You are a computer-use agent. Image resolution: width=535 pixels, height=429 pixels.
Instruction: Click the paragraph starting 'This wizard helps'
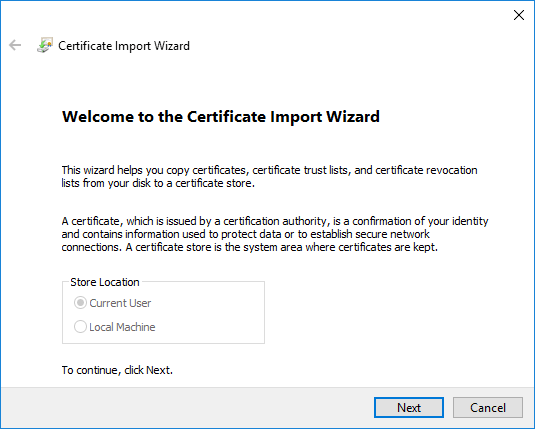[x=270, y=176]
